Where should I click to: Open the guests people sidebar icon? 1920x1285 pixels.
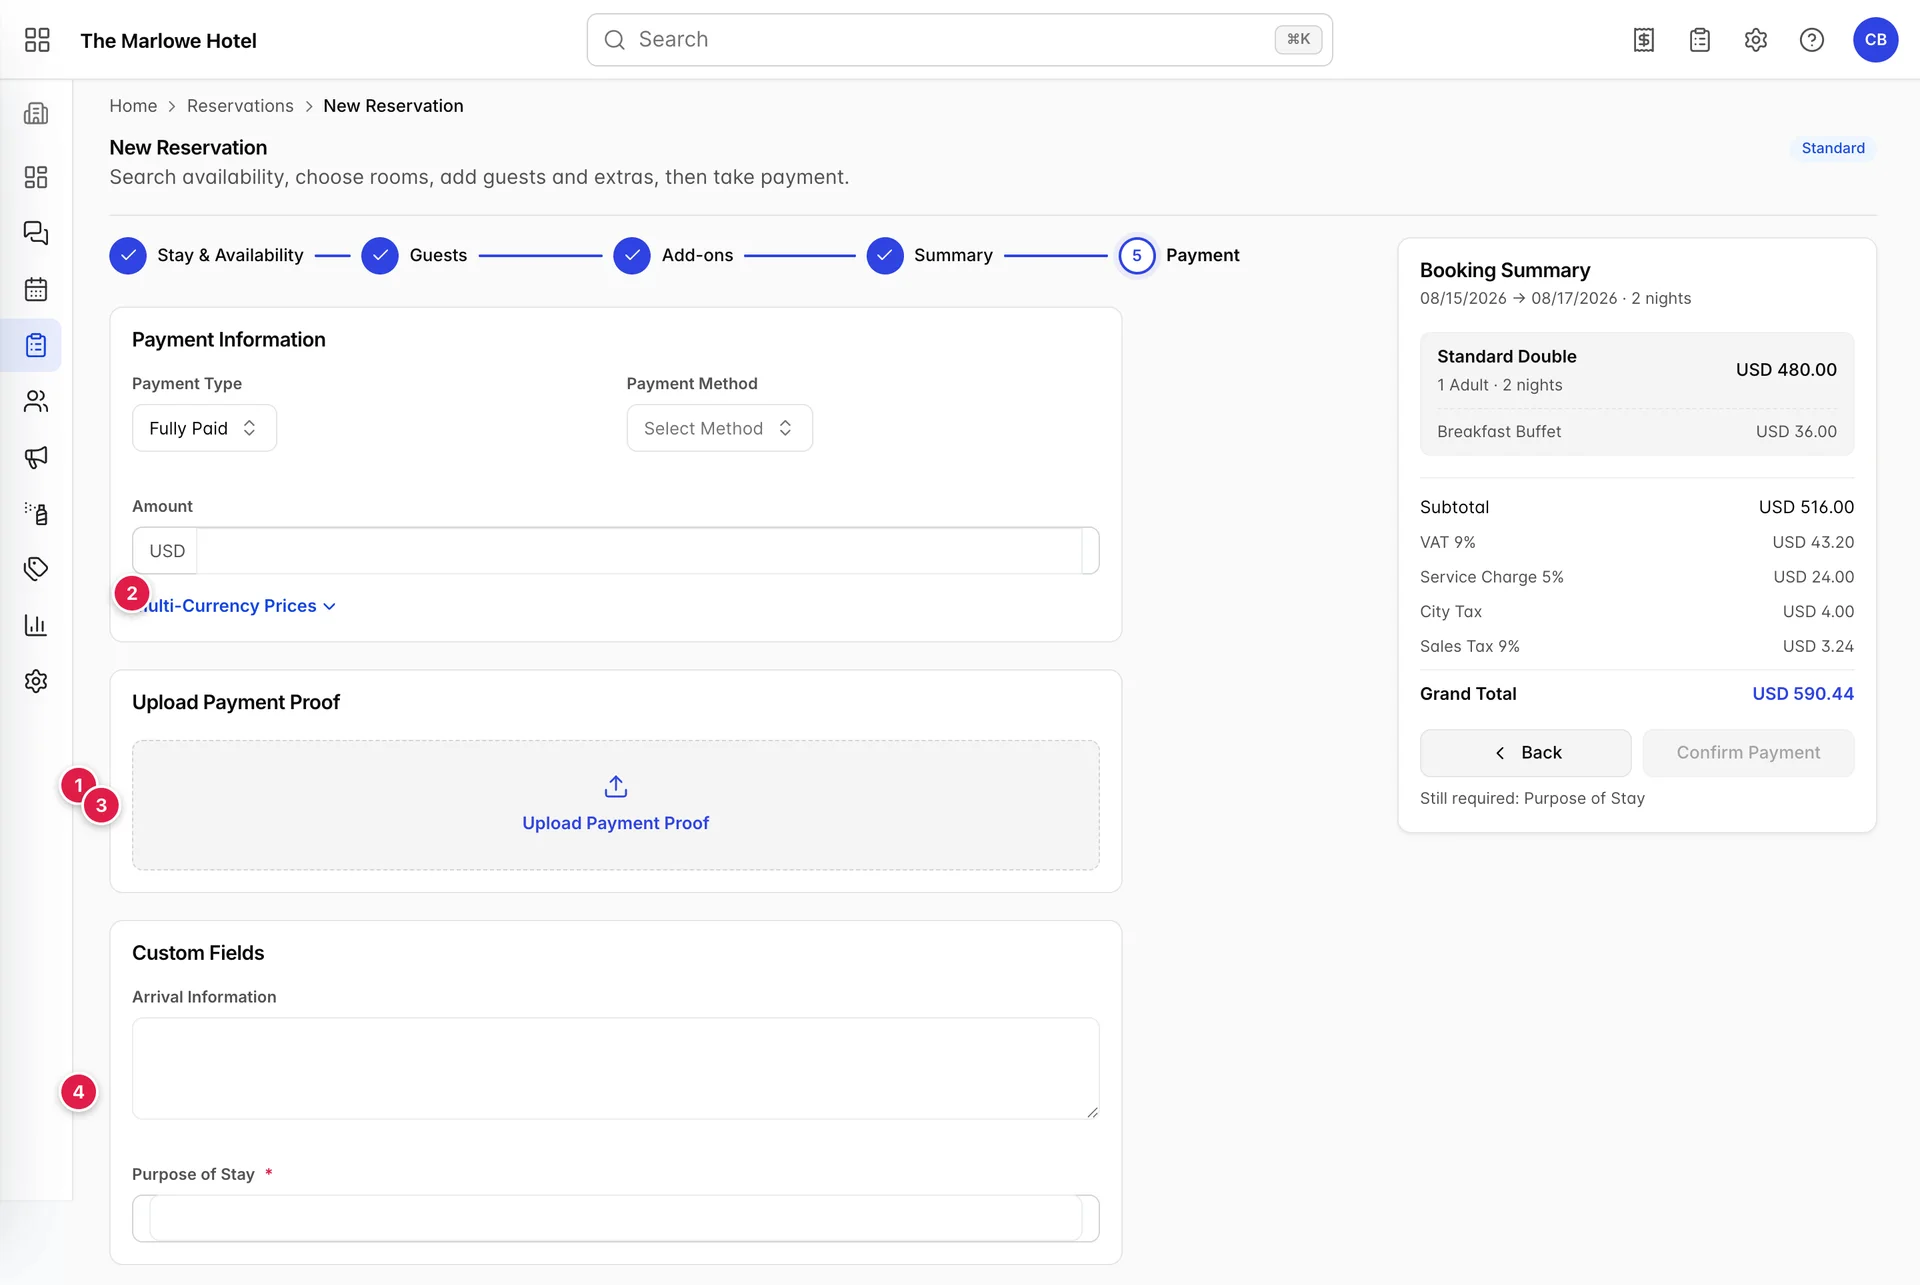click(x=36, y=401)
